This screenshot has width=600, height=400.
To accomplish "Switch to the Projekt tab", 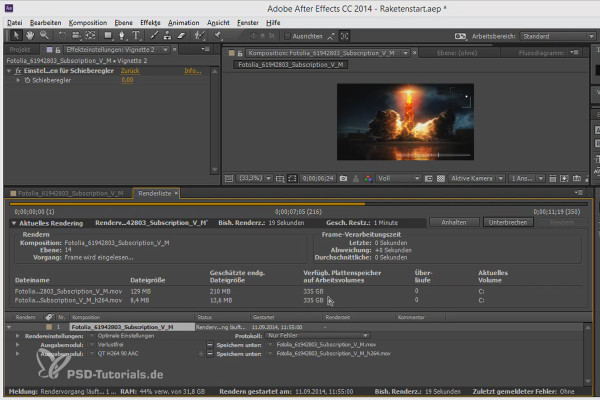I will click(x=20, y=50).
